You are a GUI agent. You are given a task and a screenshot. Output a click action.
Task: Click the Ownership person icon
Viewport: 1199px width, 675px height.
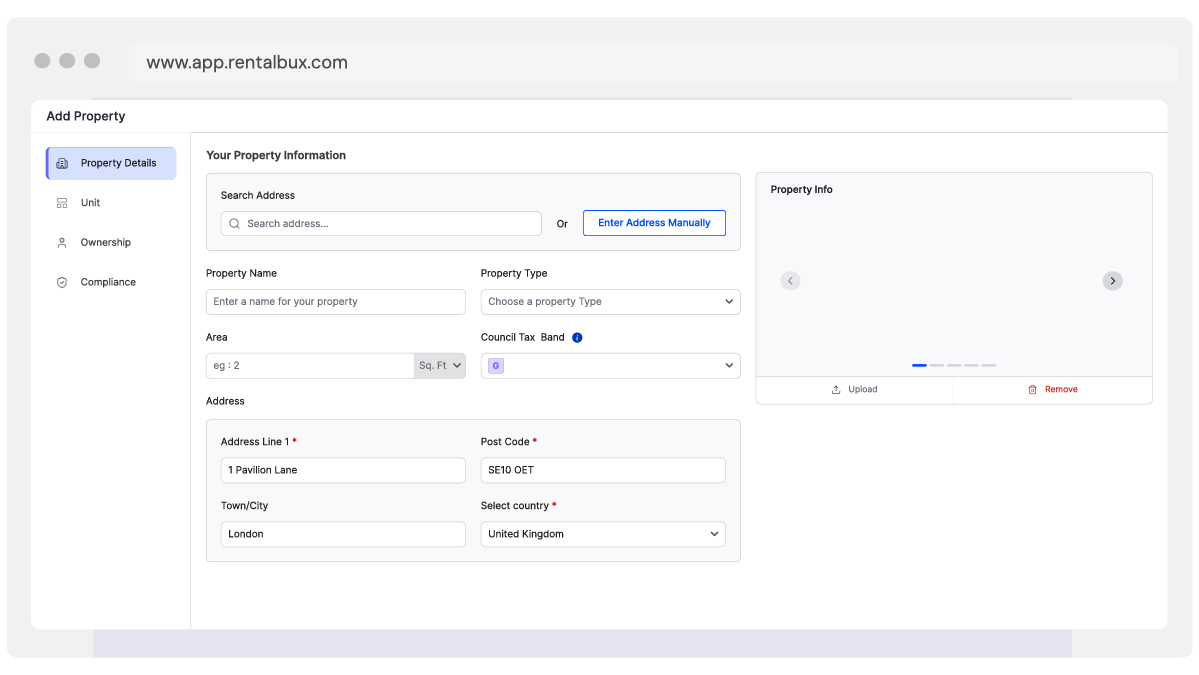click(62, 242)
